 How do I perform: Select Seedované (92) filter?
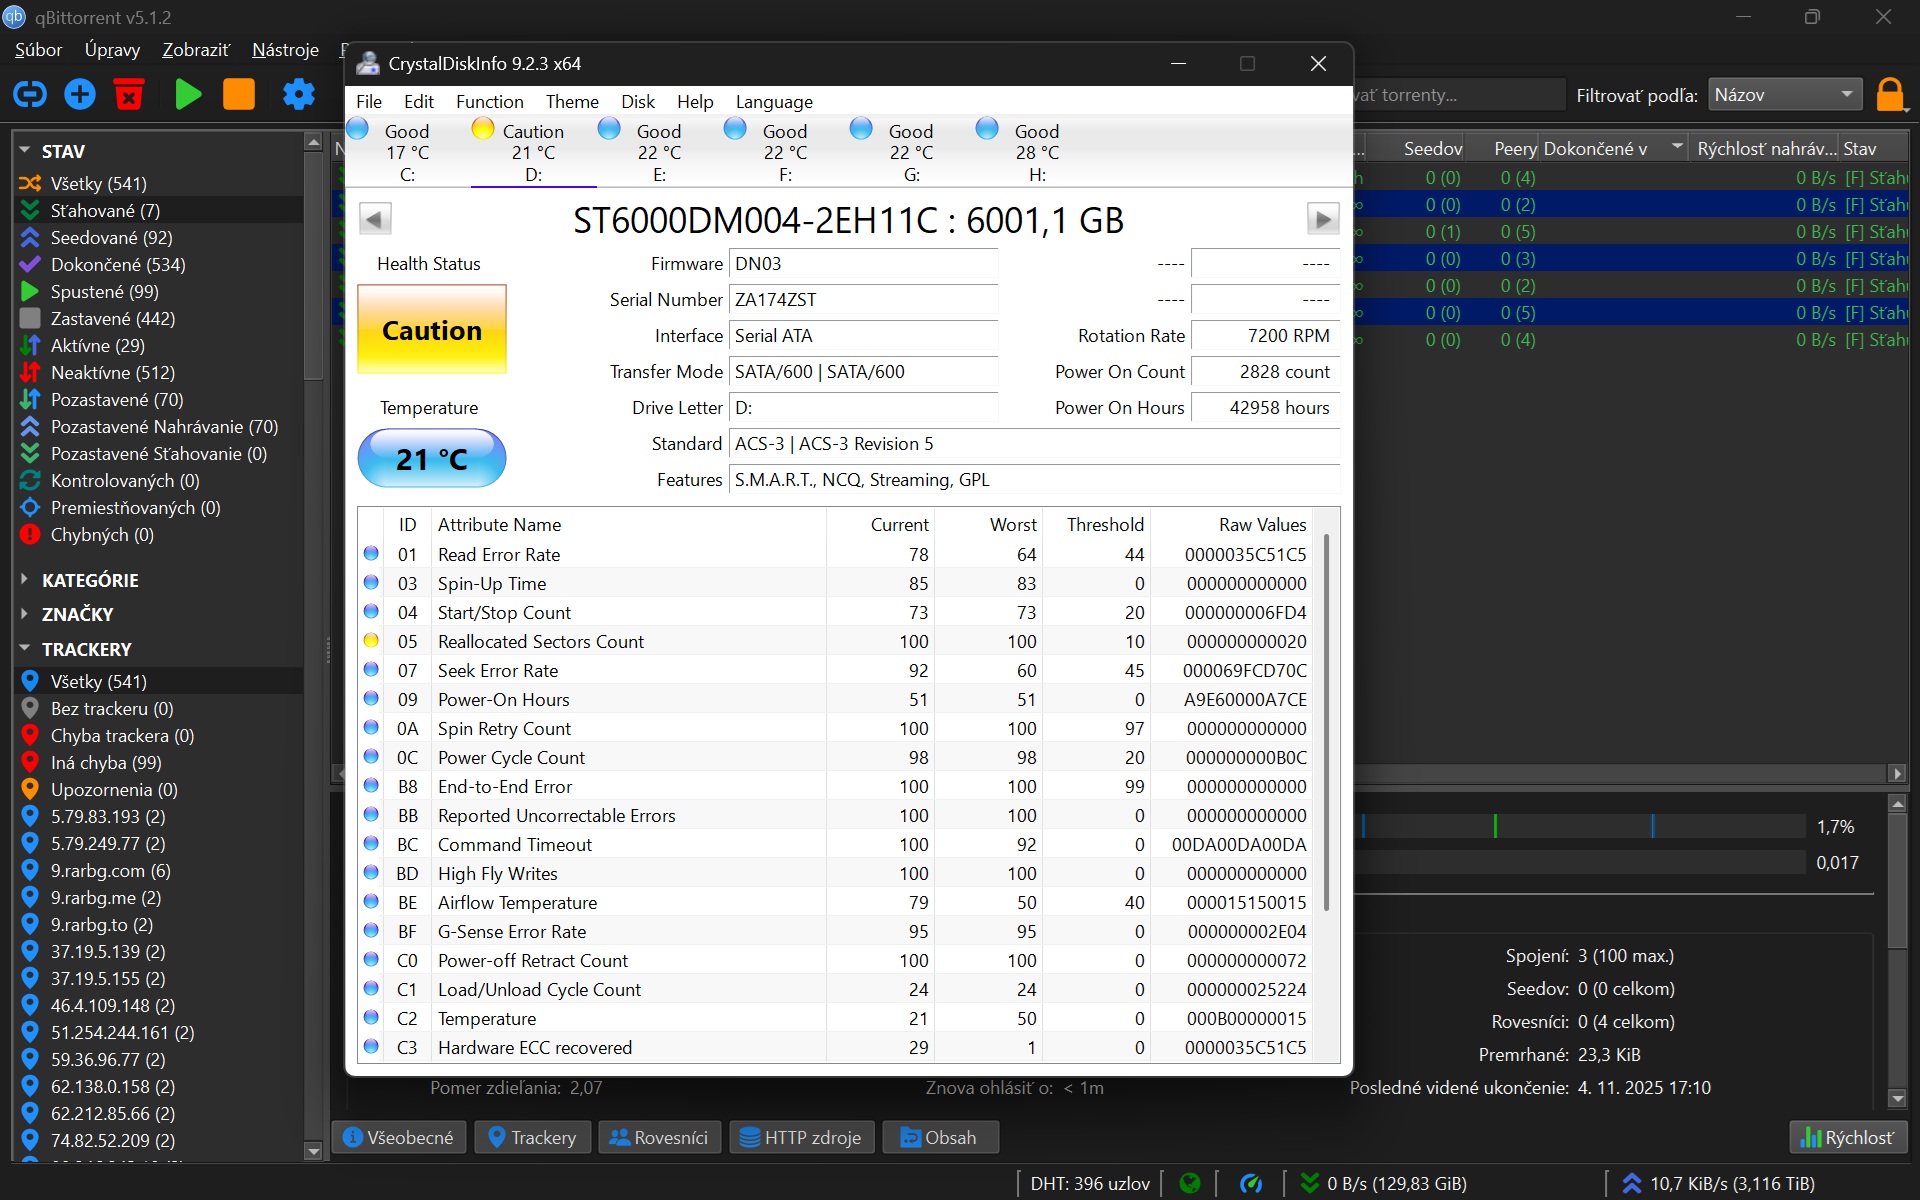pyautogui.click(x=111, y=238)
